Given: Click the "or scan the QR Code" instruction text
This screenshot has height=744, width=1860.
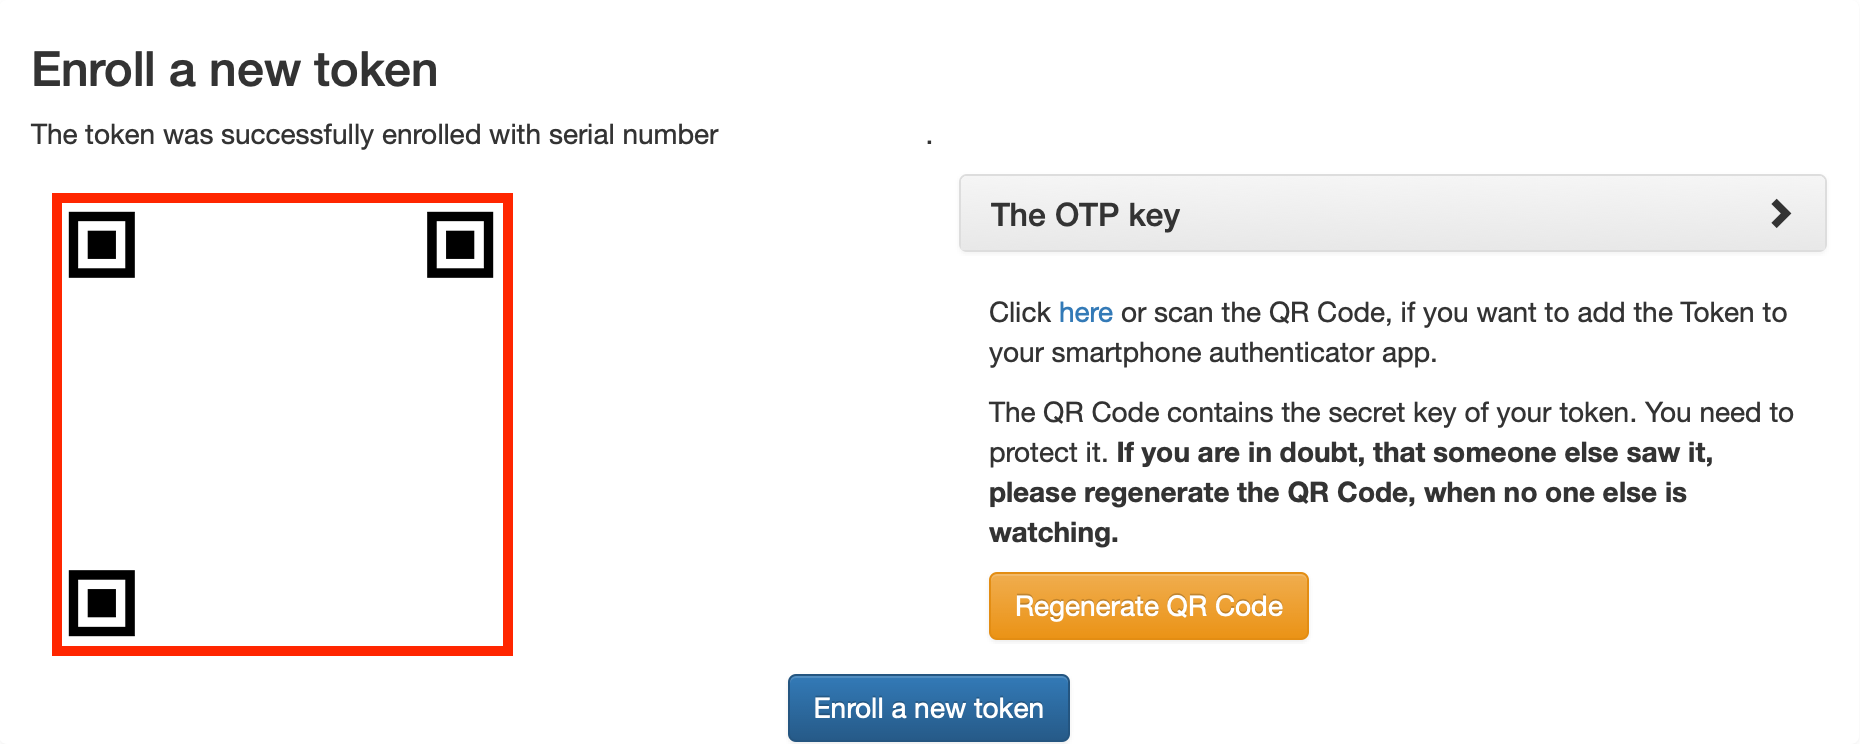Looking at the screenshot, I should click(1254, 313).
